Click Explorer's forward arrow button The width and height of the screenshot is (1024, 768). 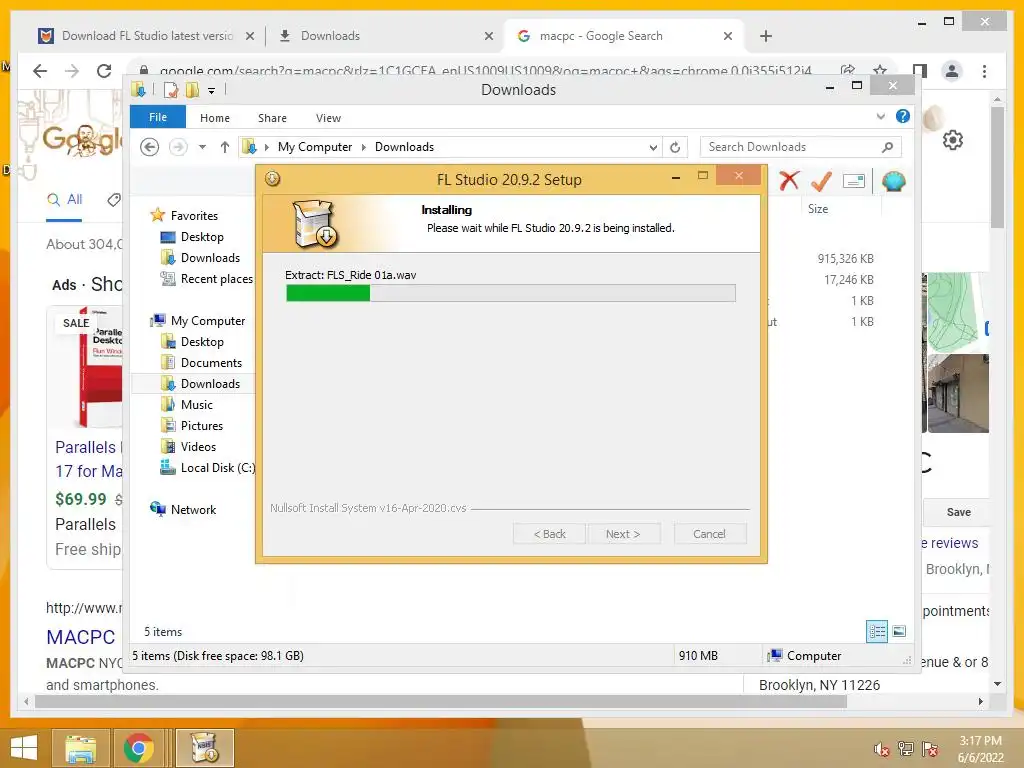(x=178, y=147)
